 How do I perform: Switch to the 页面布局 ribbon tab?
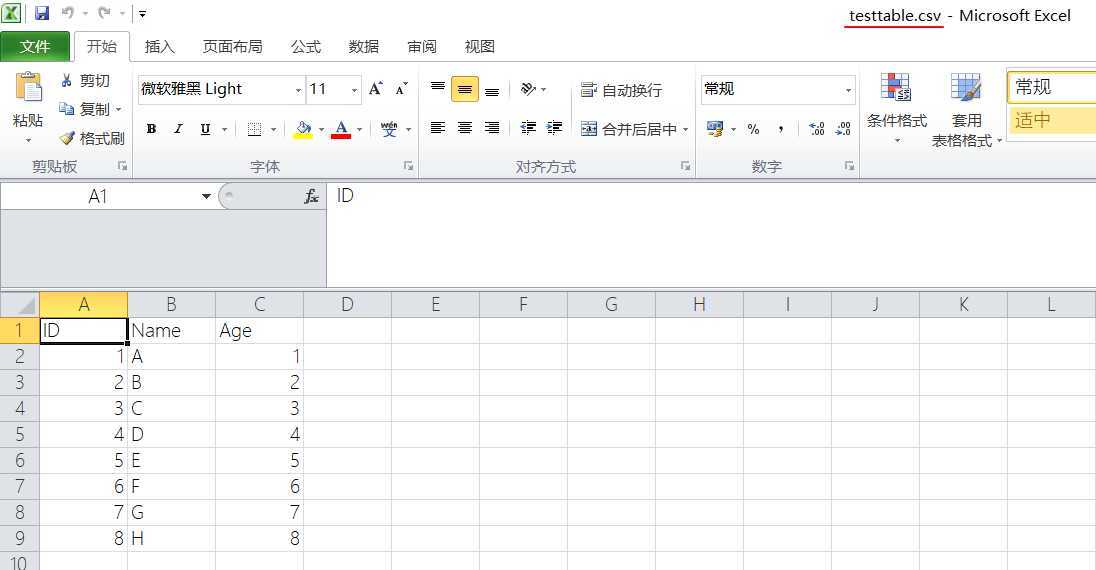coord(232,46)
